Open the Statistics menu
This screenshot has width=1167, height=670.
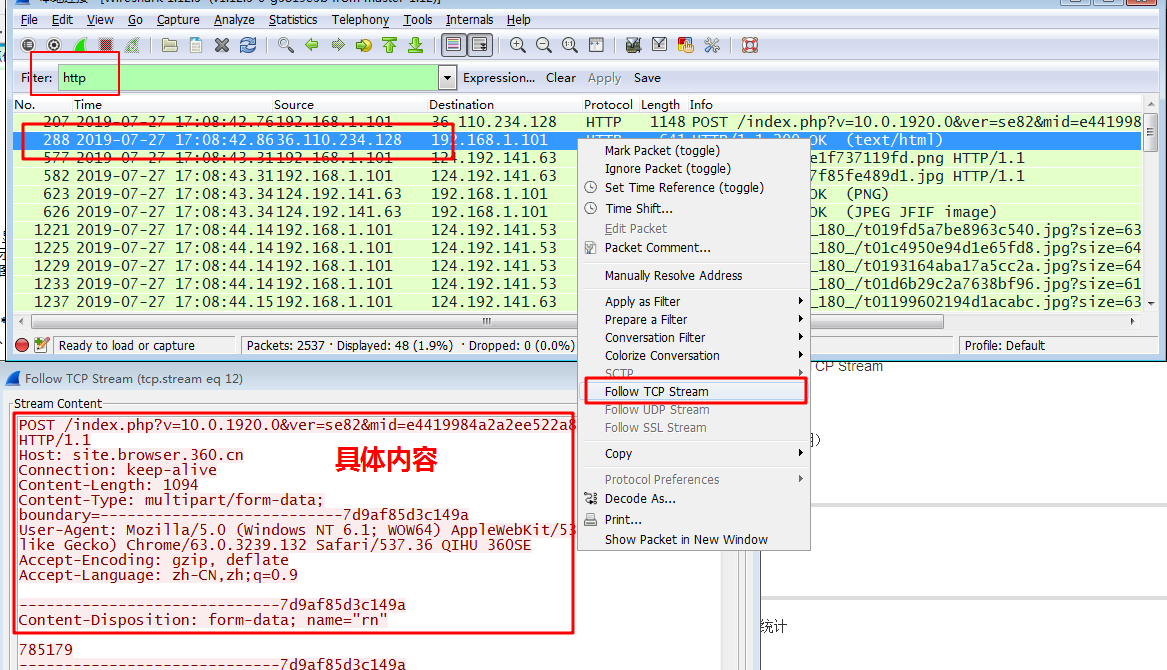coord(292,19)
